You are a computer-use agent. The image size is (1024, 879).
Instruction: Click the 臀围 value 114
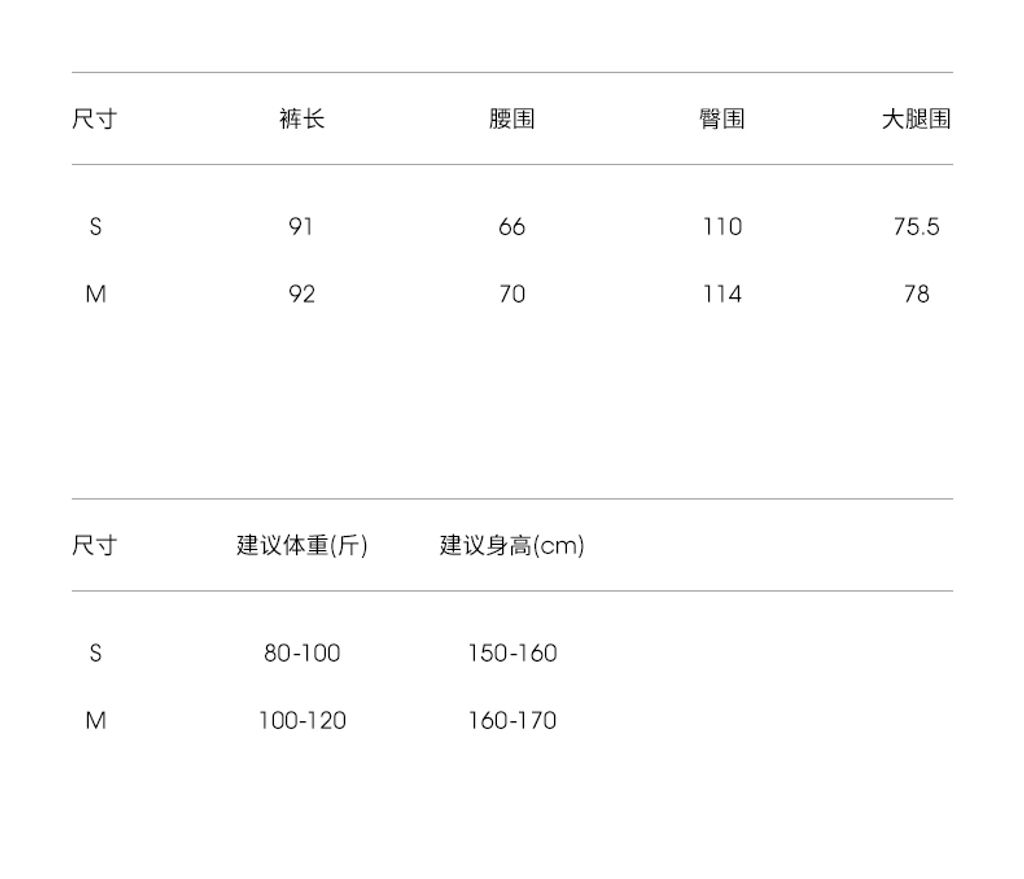click(722, 294)
